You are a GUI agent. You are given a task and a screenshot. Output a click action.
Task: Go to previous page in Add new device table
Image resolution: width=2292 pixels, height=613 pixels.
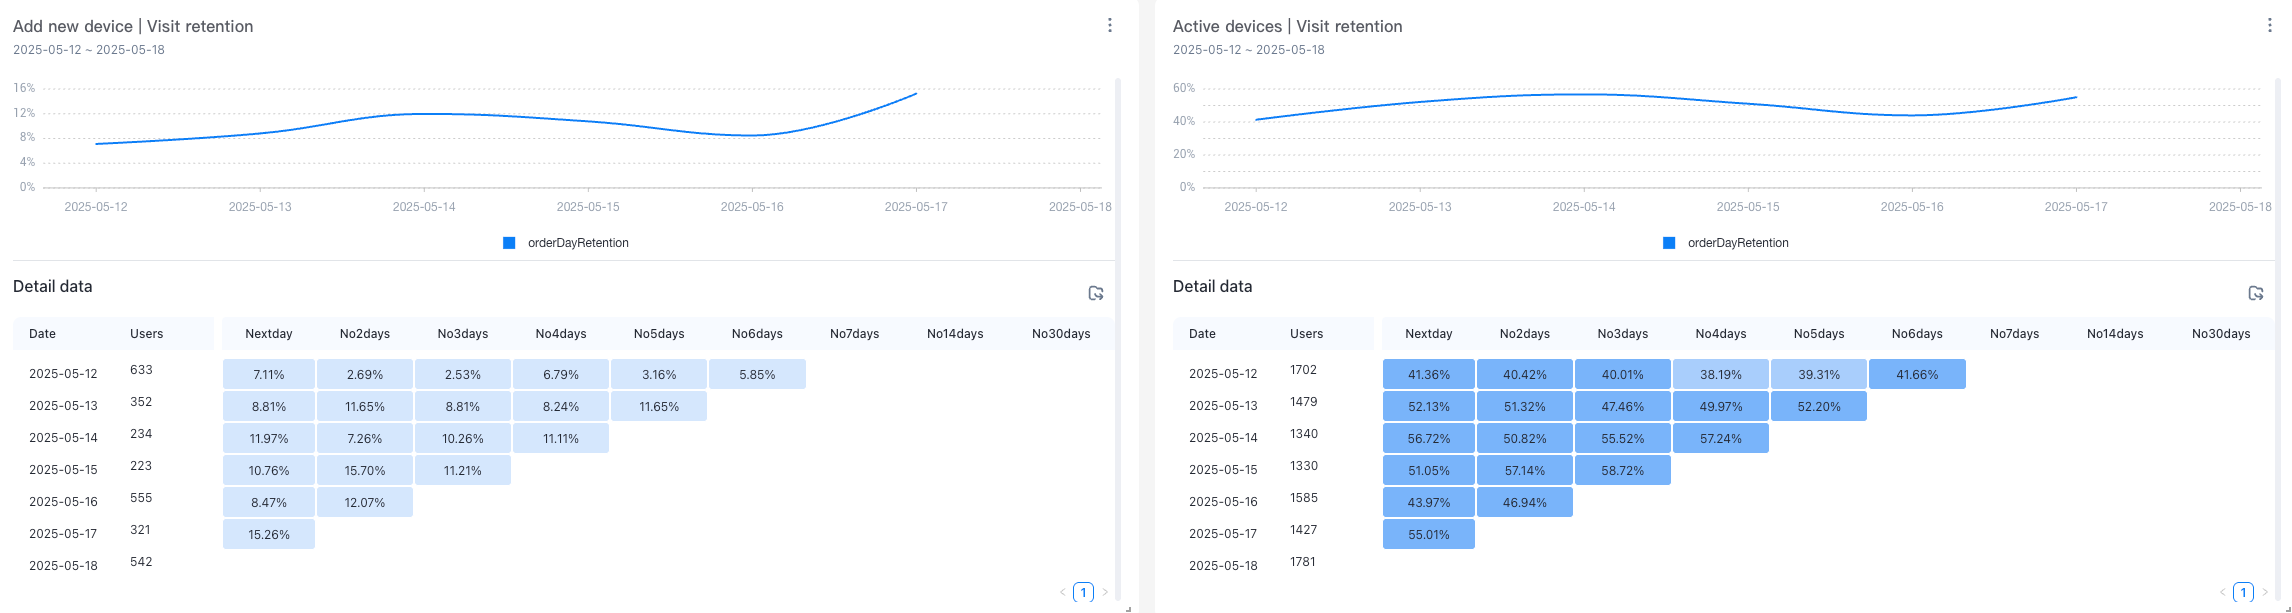pos(1062,592)
